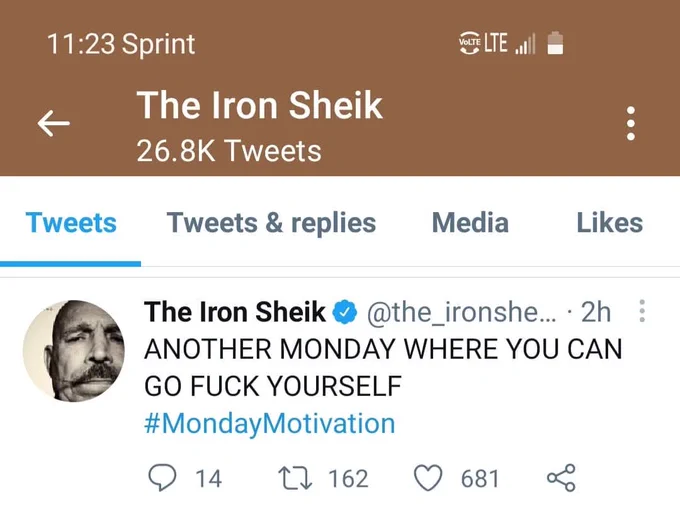Click the blue verified badge

coord(345,312)
